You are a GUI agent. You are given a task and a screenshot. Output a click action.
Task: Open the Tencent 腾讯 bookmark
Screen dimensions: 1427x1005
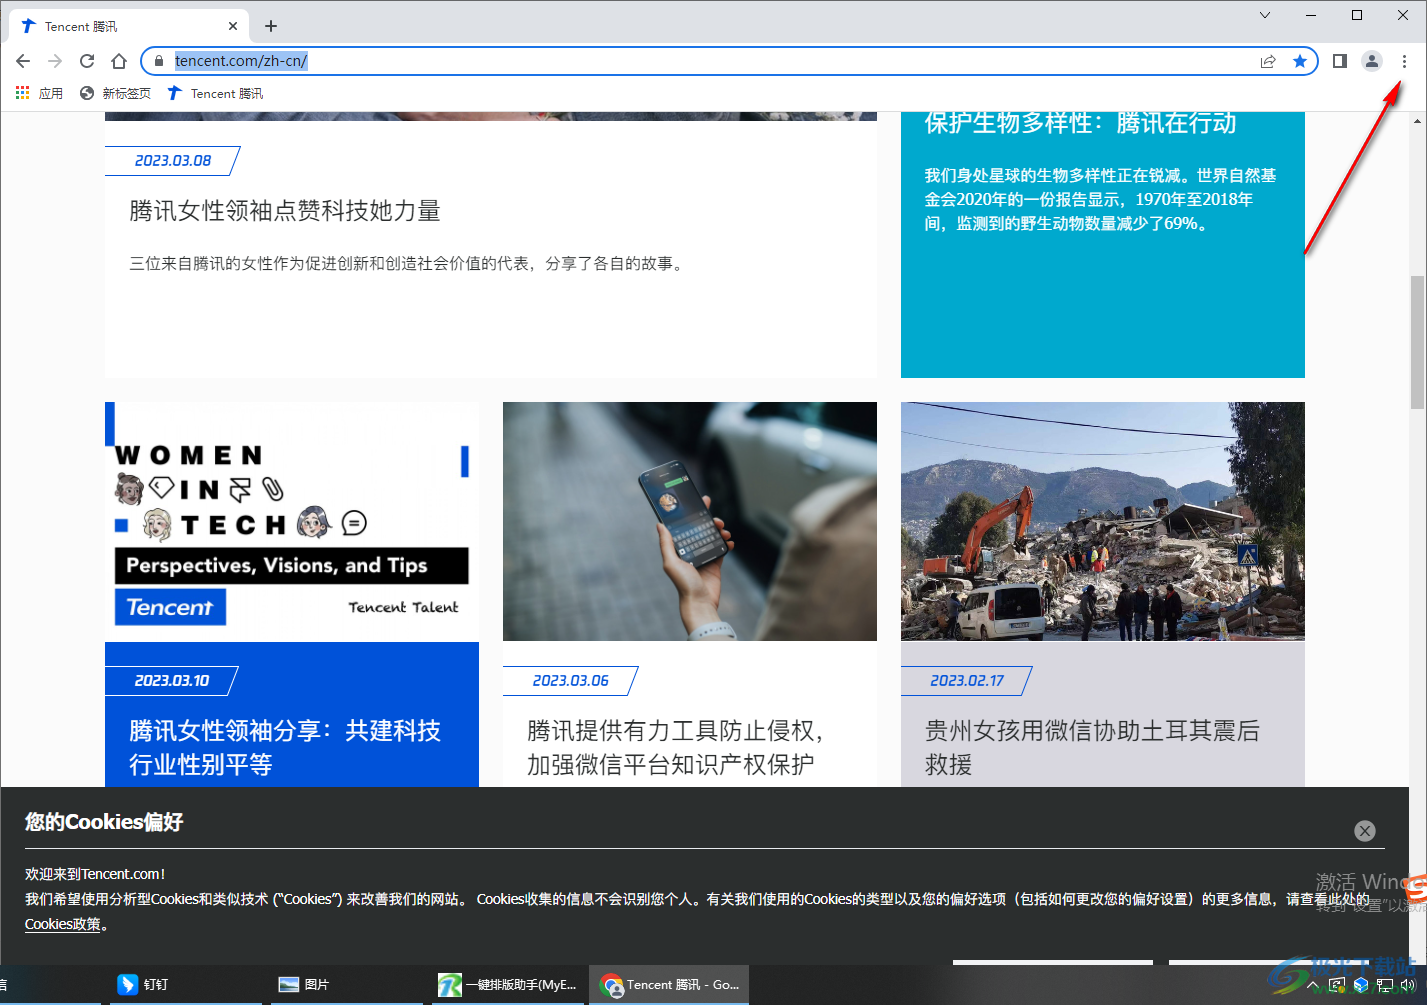click(x=215, y=93)
